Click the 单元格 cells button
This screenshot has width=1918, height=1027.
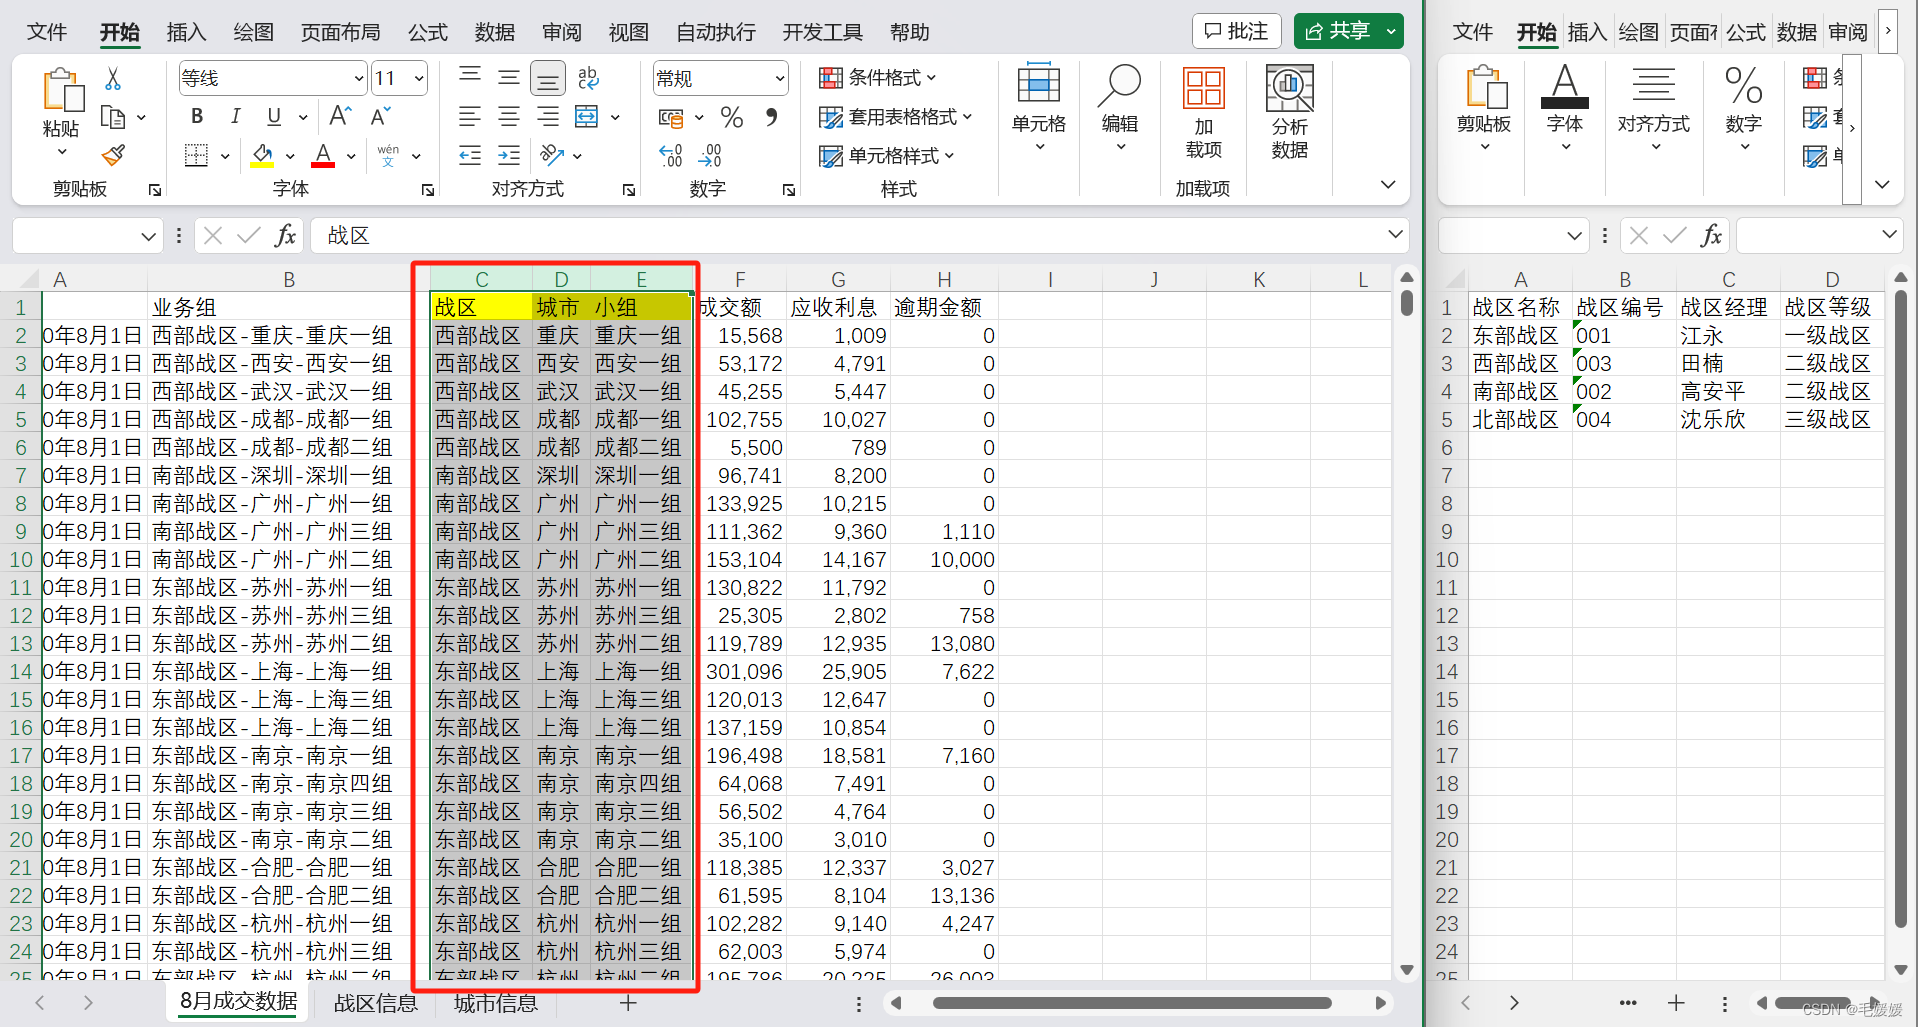(x=1039, y=108)
